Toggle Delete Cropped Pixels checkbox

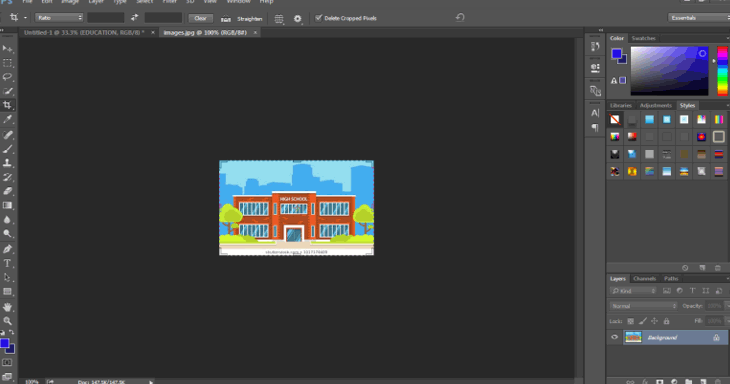pyautogui.click(x=318, y=18)
